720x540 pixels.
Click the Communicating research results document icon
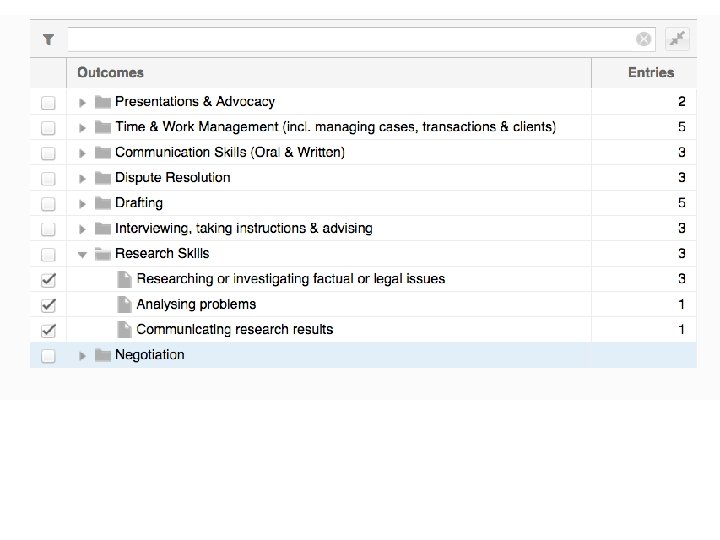click(x=124, y=329)
